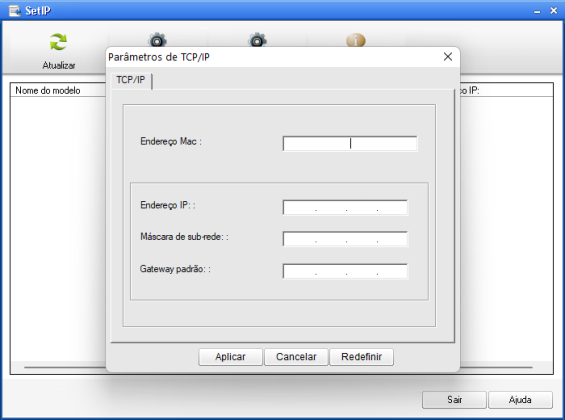This screenshot has width=565, height=420.
Task: Click the Gateway padrão field
Action: (x=345, y=271)
